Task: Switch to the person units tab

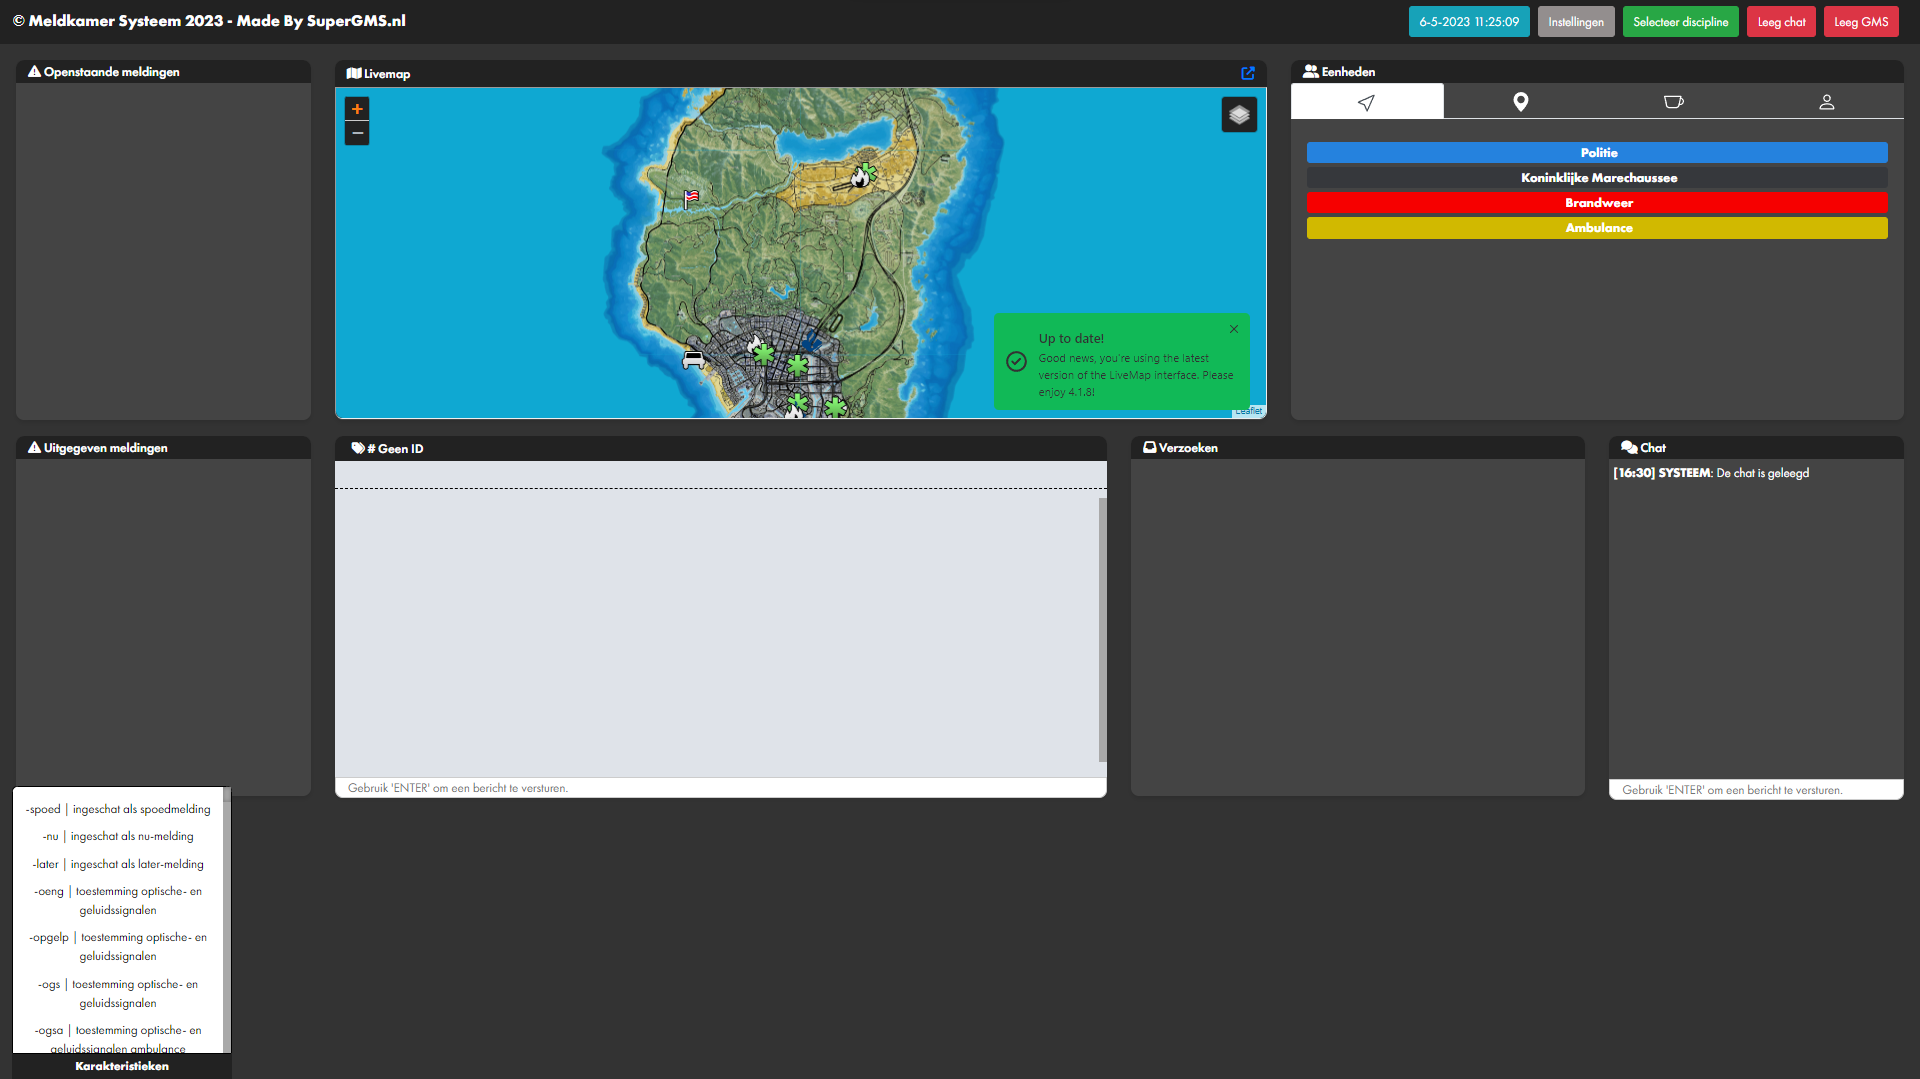Action: (1826, 101)
